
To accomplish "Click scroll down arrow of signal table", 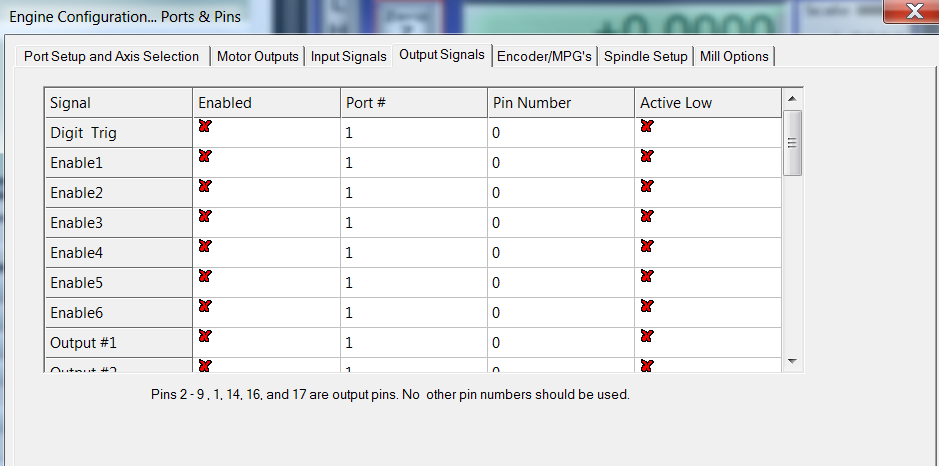I will pyautogui.click(x=792, y=360).
